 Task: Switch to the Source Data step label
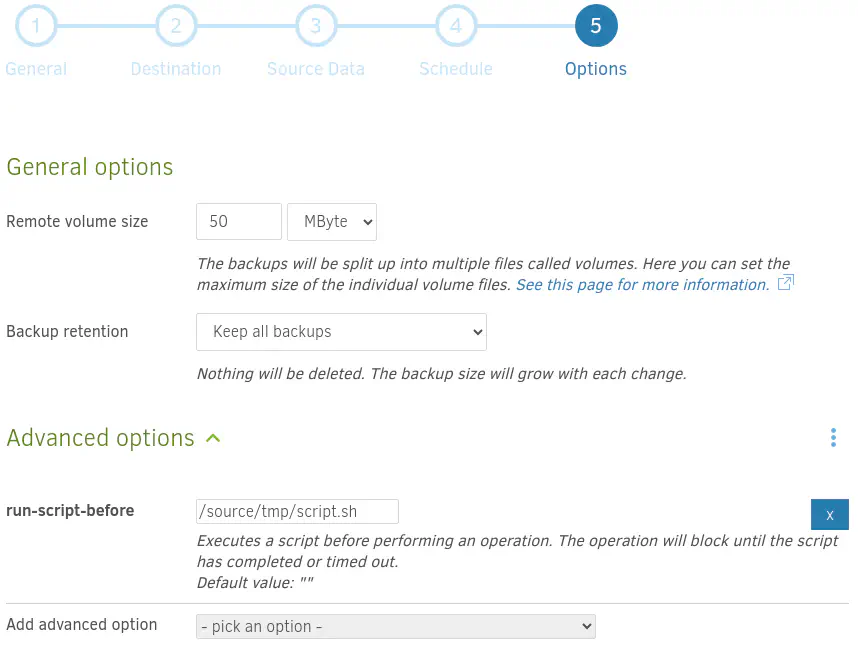pyautogui.click(x=316, y=69)
